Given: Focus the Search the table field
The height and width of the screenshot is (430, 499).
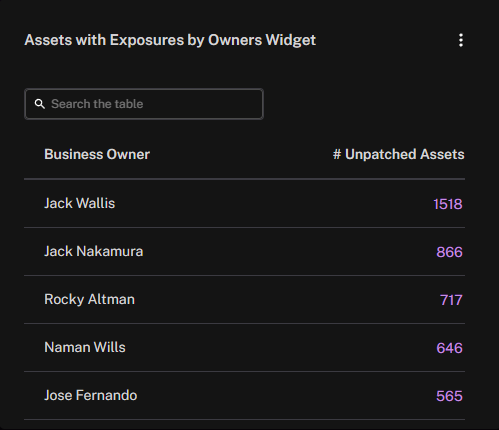Looking at the screenshot, I should tap(144, 104).
